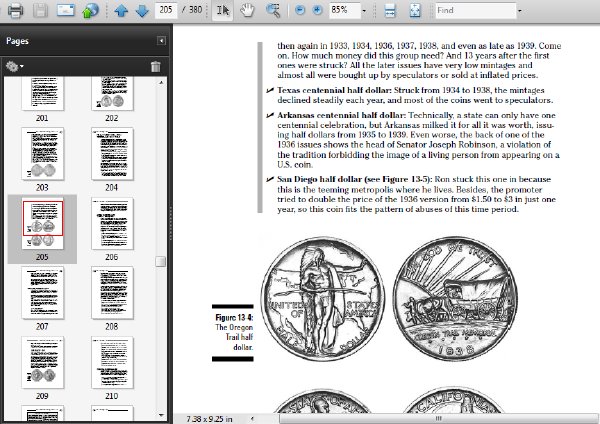The width and height of the screenshot is (600, 424).
Task: Go to next page with the down arrow
Action: click(142, 11)
